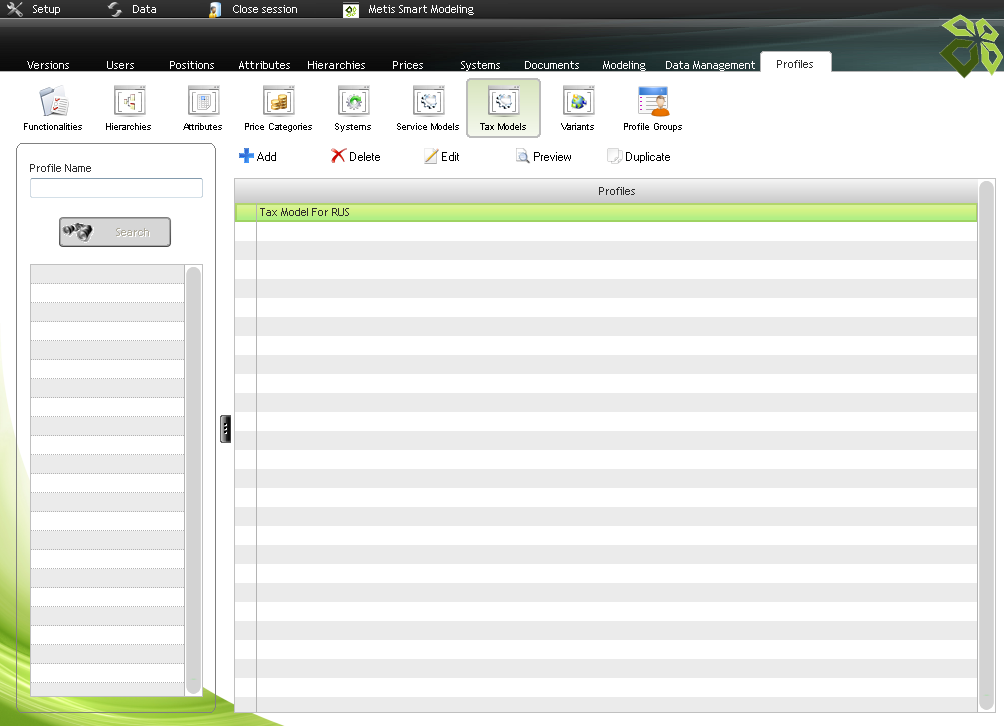The width and height of the screenshot is (1004, 726).
Task: Open the Profile Groups icon
Action: pyautogui.click(x=653, y=108)
